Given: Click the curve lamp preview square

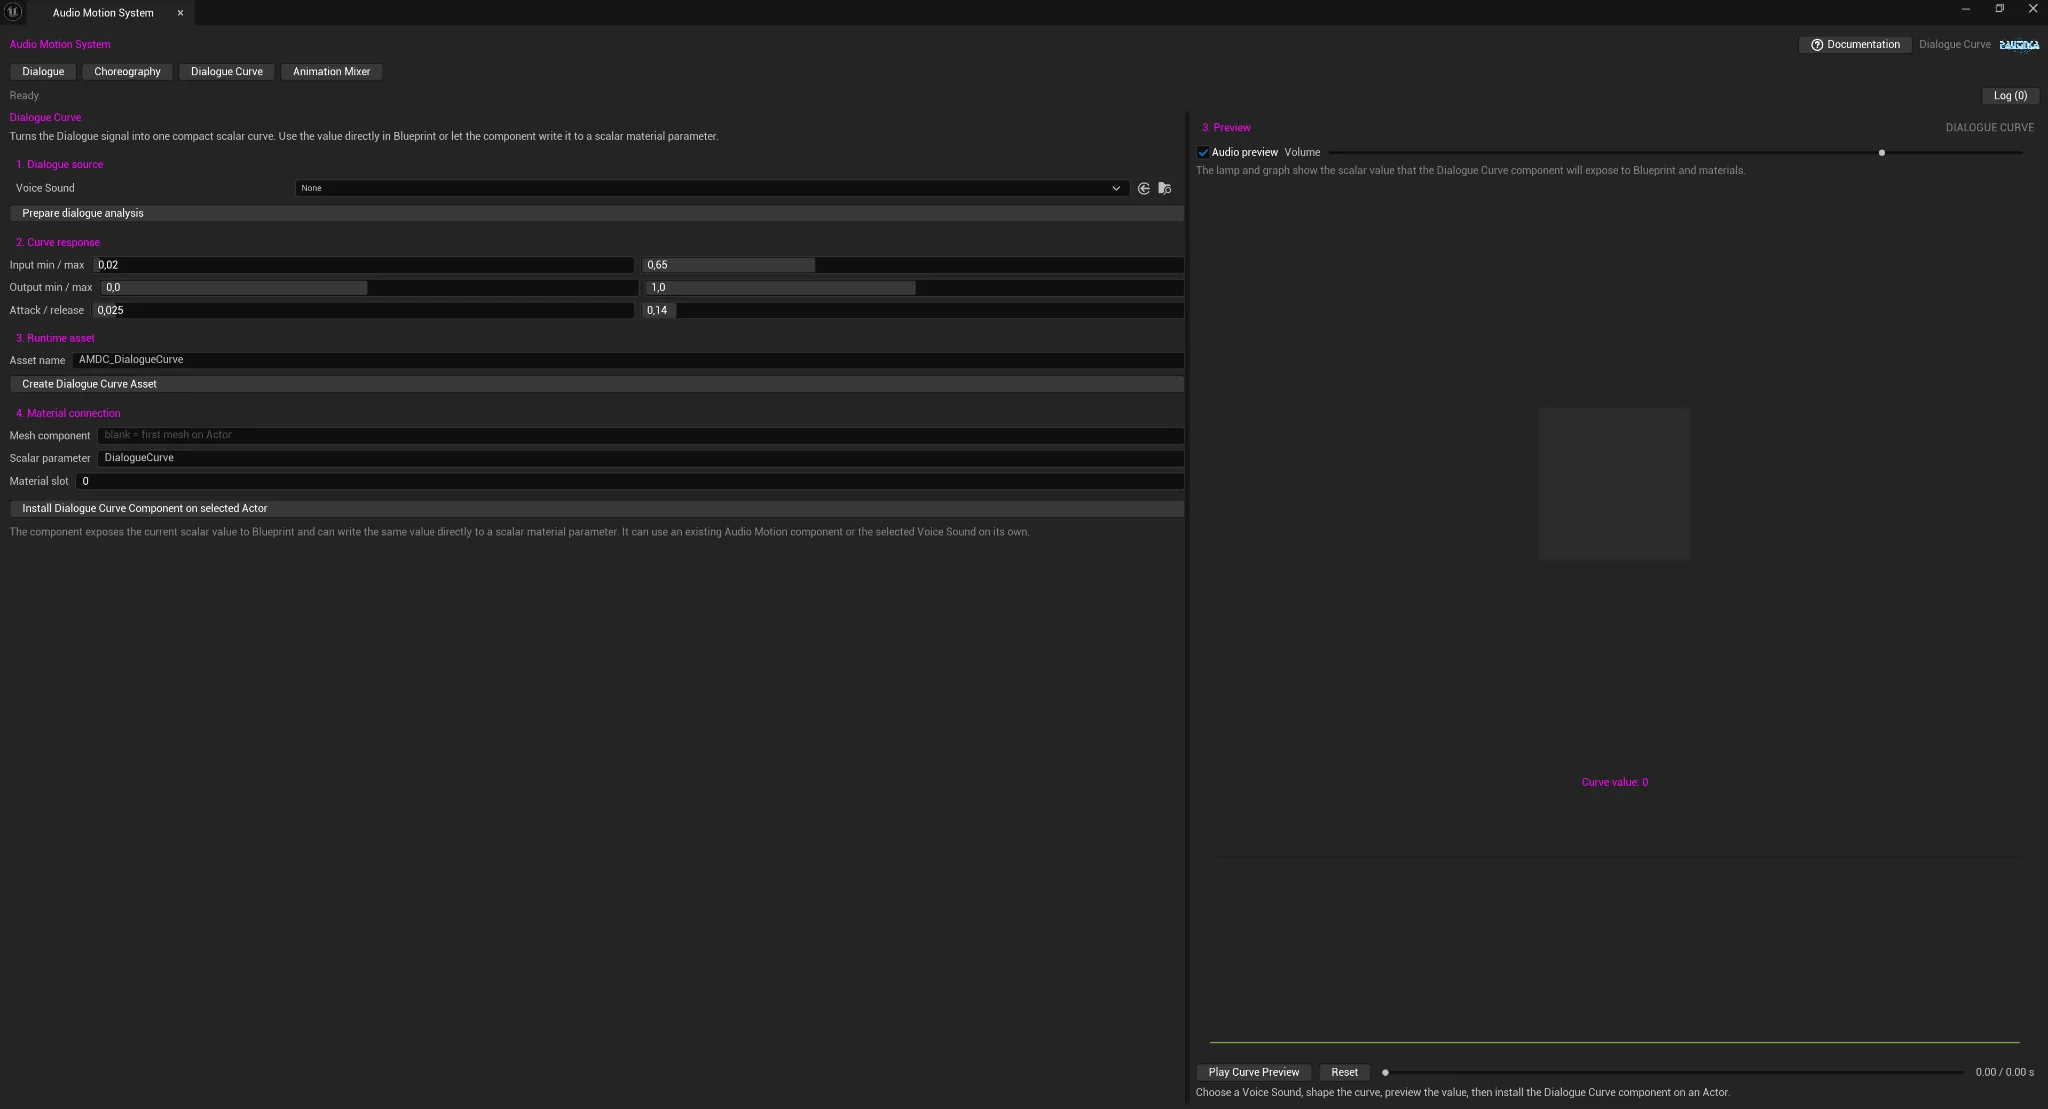Looking at the screenshot, I should (x=1614, y=484).
